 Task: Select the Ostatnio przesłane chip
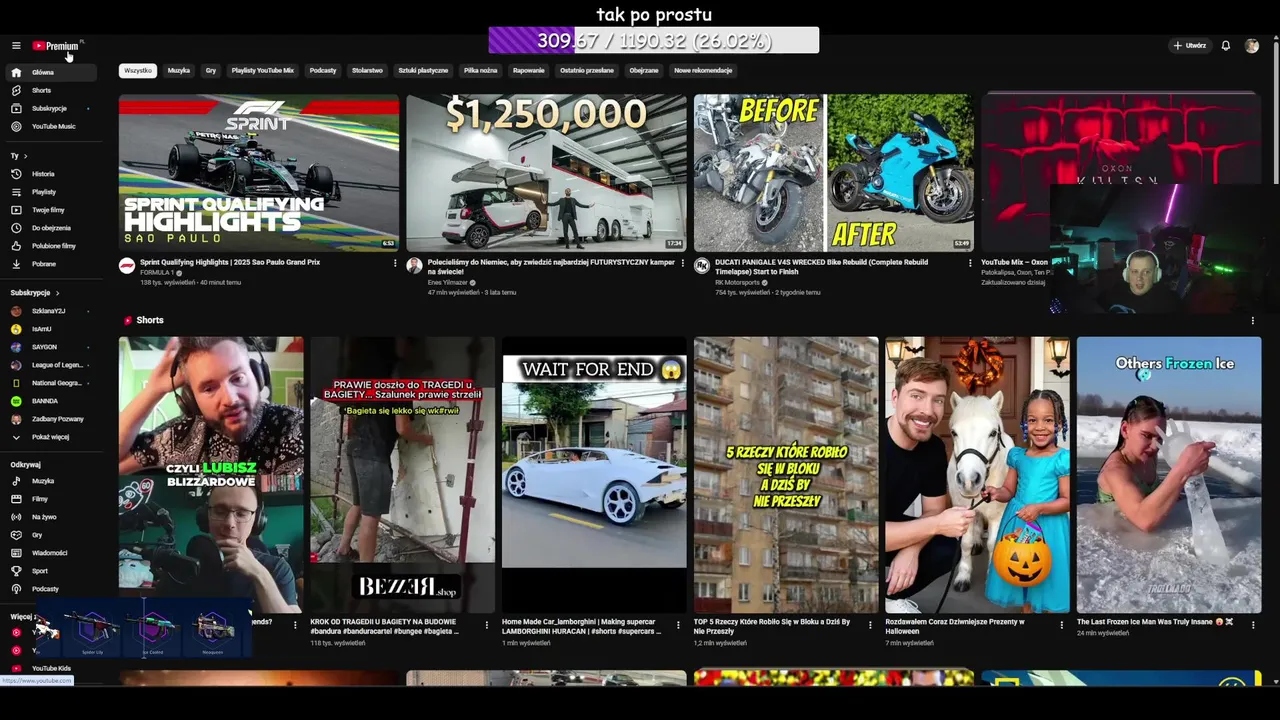point(587,71)
